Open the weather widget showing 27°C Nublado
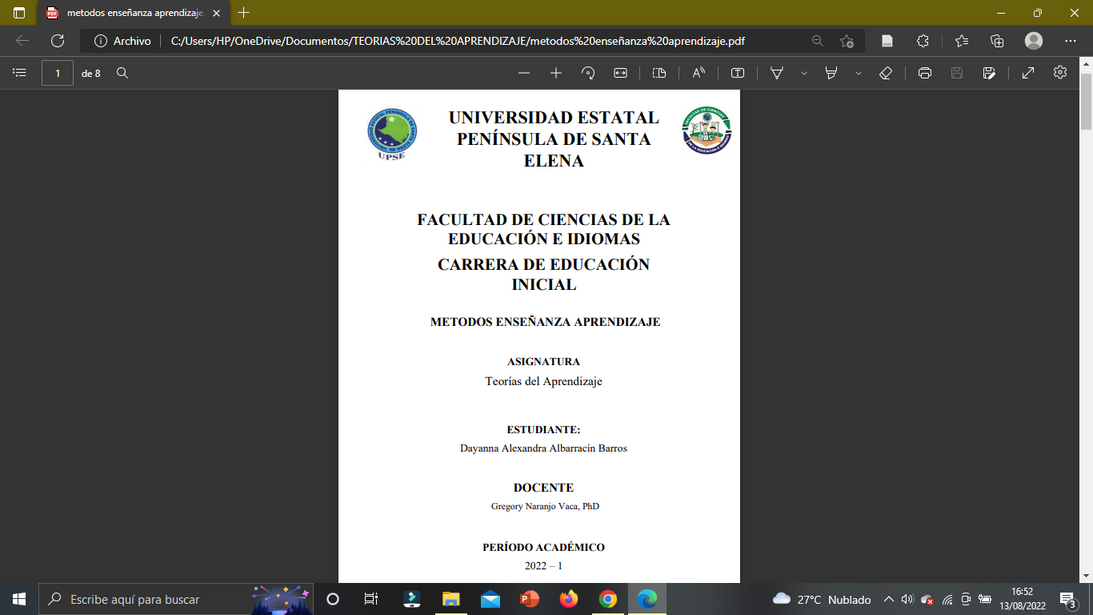 tap(822, 599)
